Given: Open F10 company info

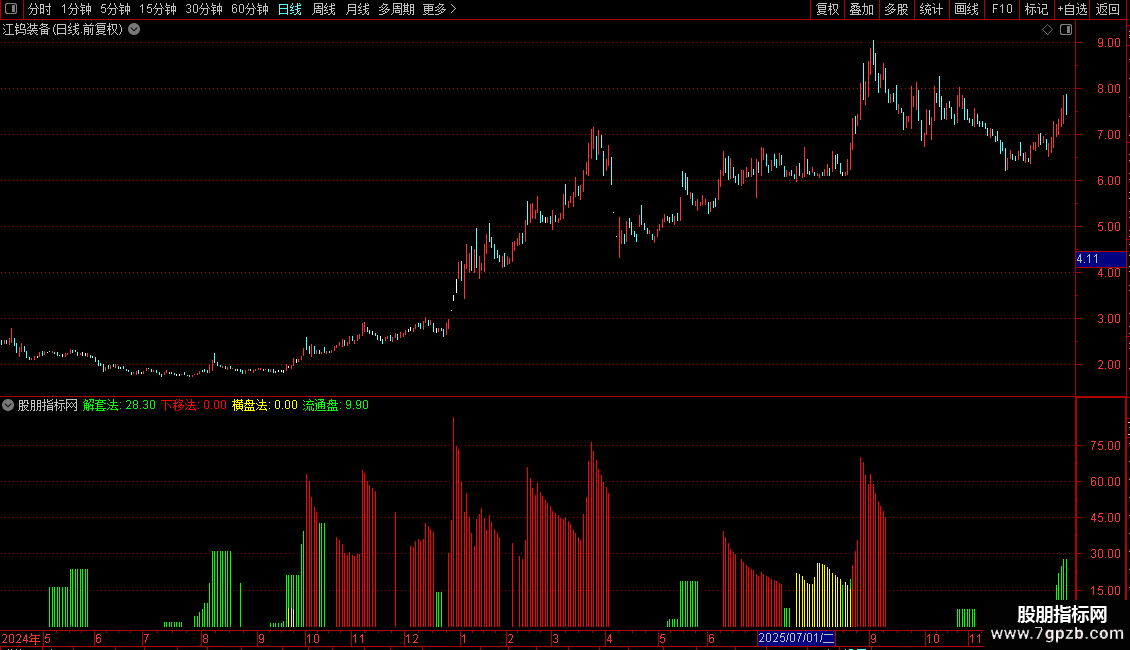Looking at the screenshot, I should [x=1002, y=9].
